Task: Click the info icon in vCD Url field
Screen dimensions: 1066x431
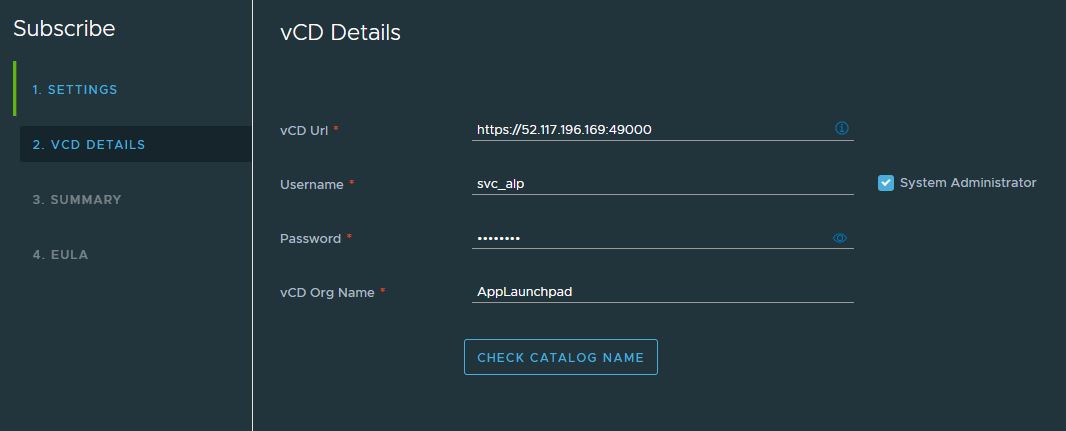Action: [842, 128]
